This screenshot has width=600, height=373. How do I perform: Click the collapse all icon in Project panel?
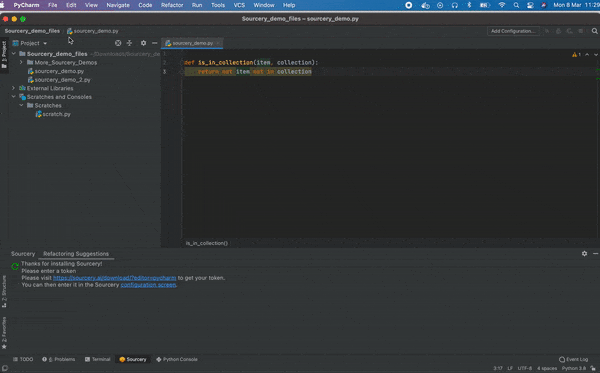[x=129, y=43]
